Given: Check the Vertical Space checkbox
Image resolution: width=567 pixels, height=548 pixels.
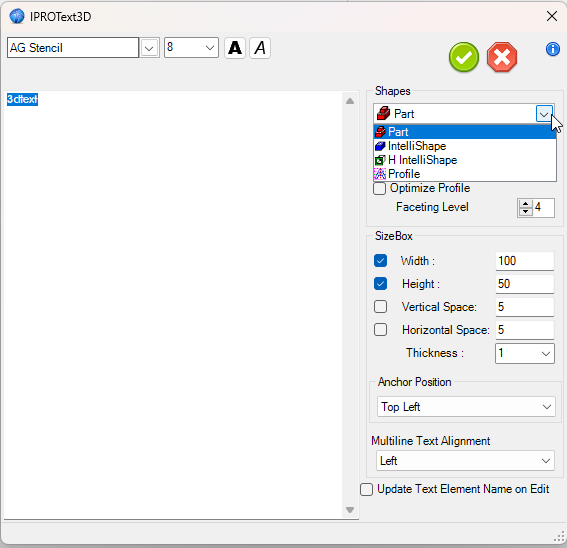Looking at the screenshot, I should [380, 307].
